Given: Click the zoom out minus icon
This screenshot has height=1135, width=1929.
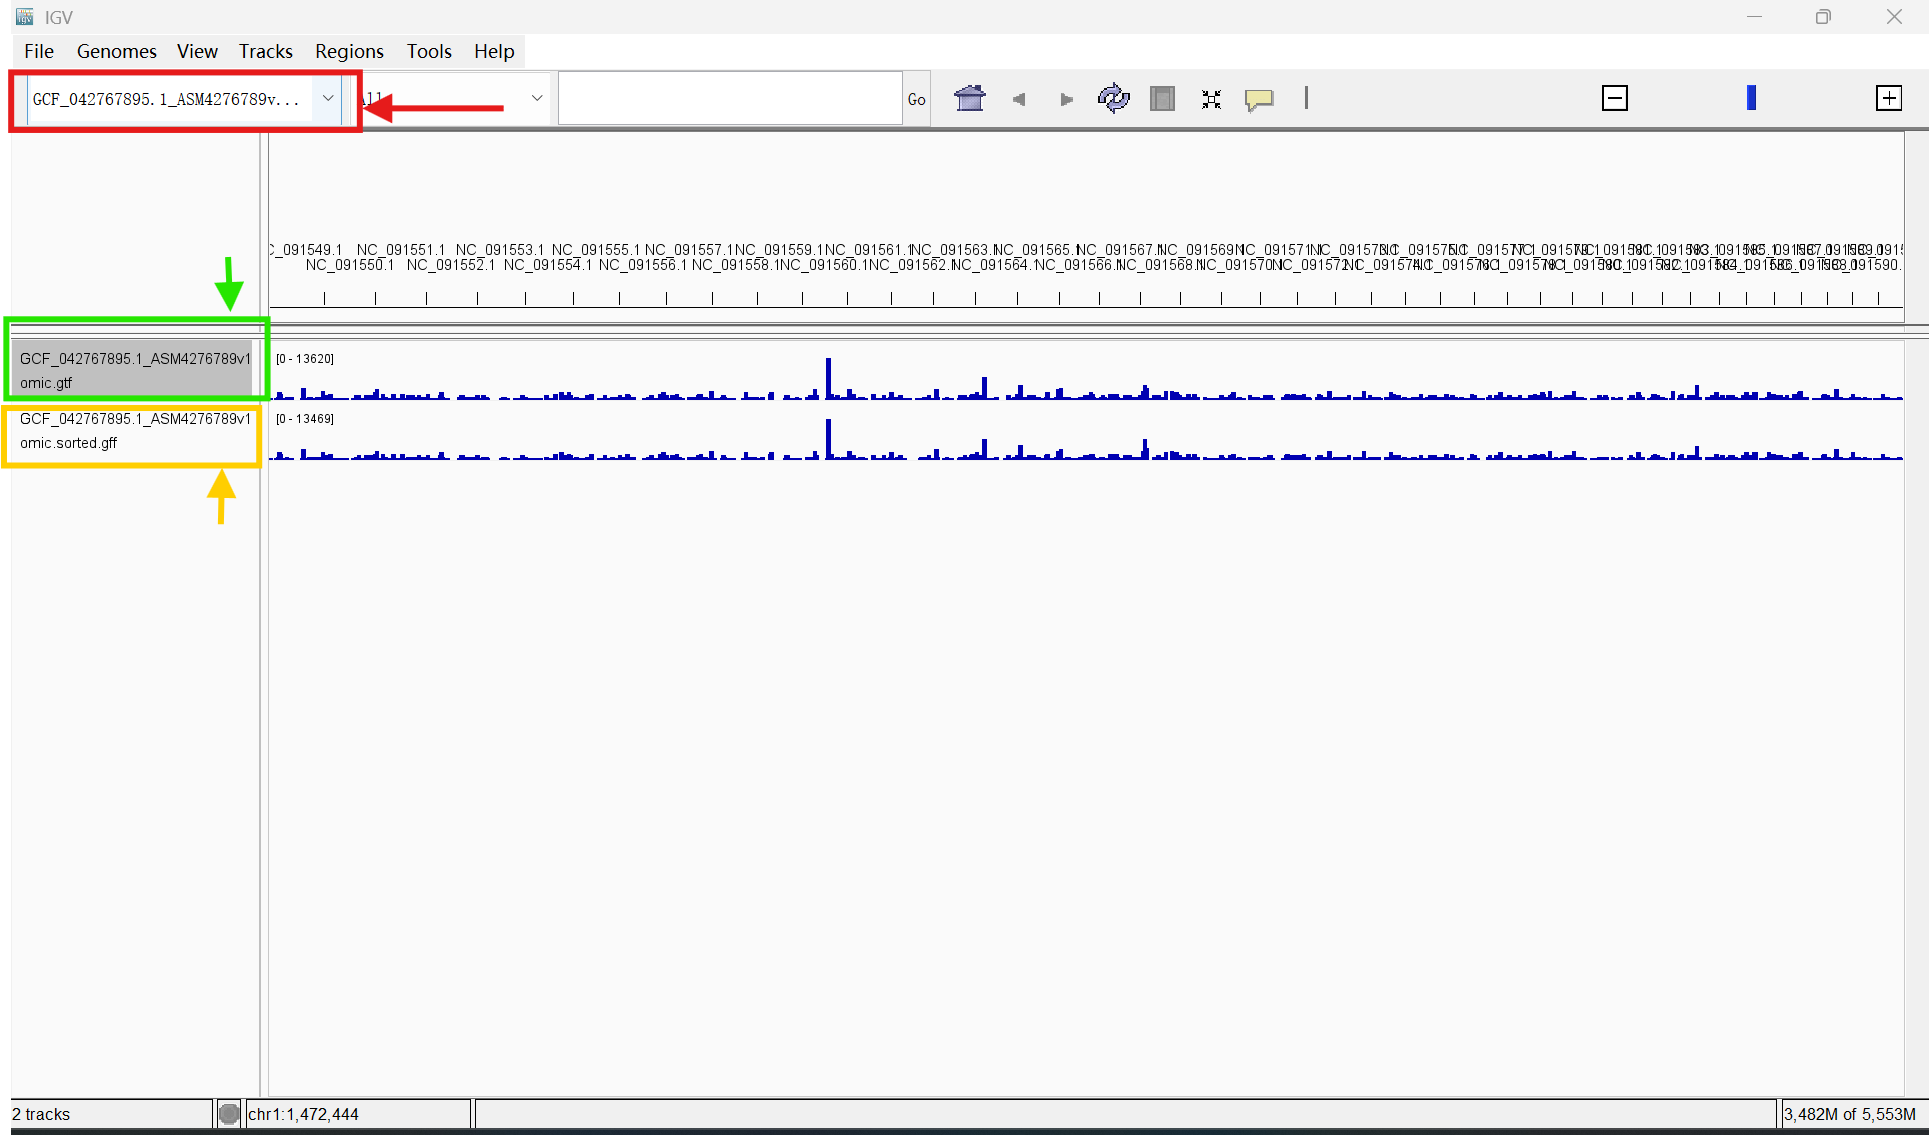Looking at the screenshot, I should click(1614, 98).
